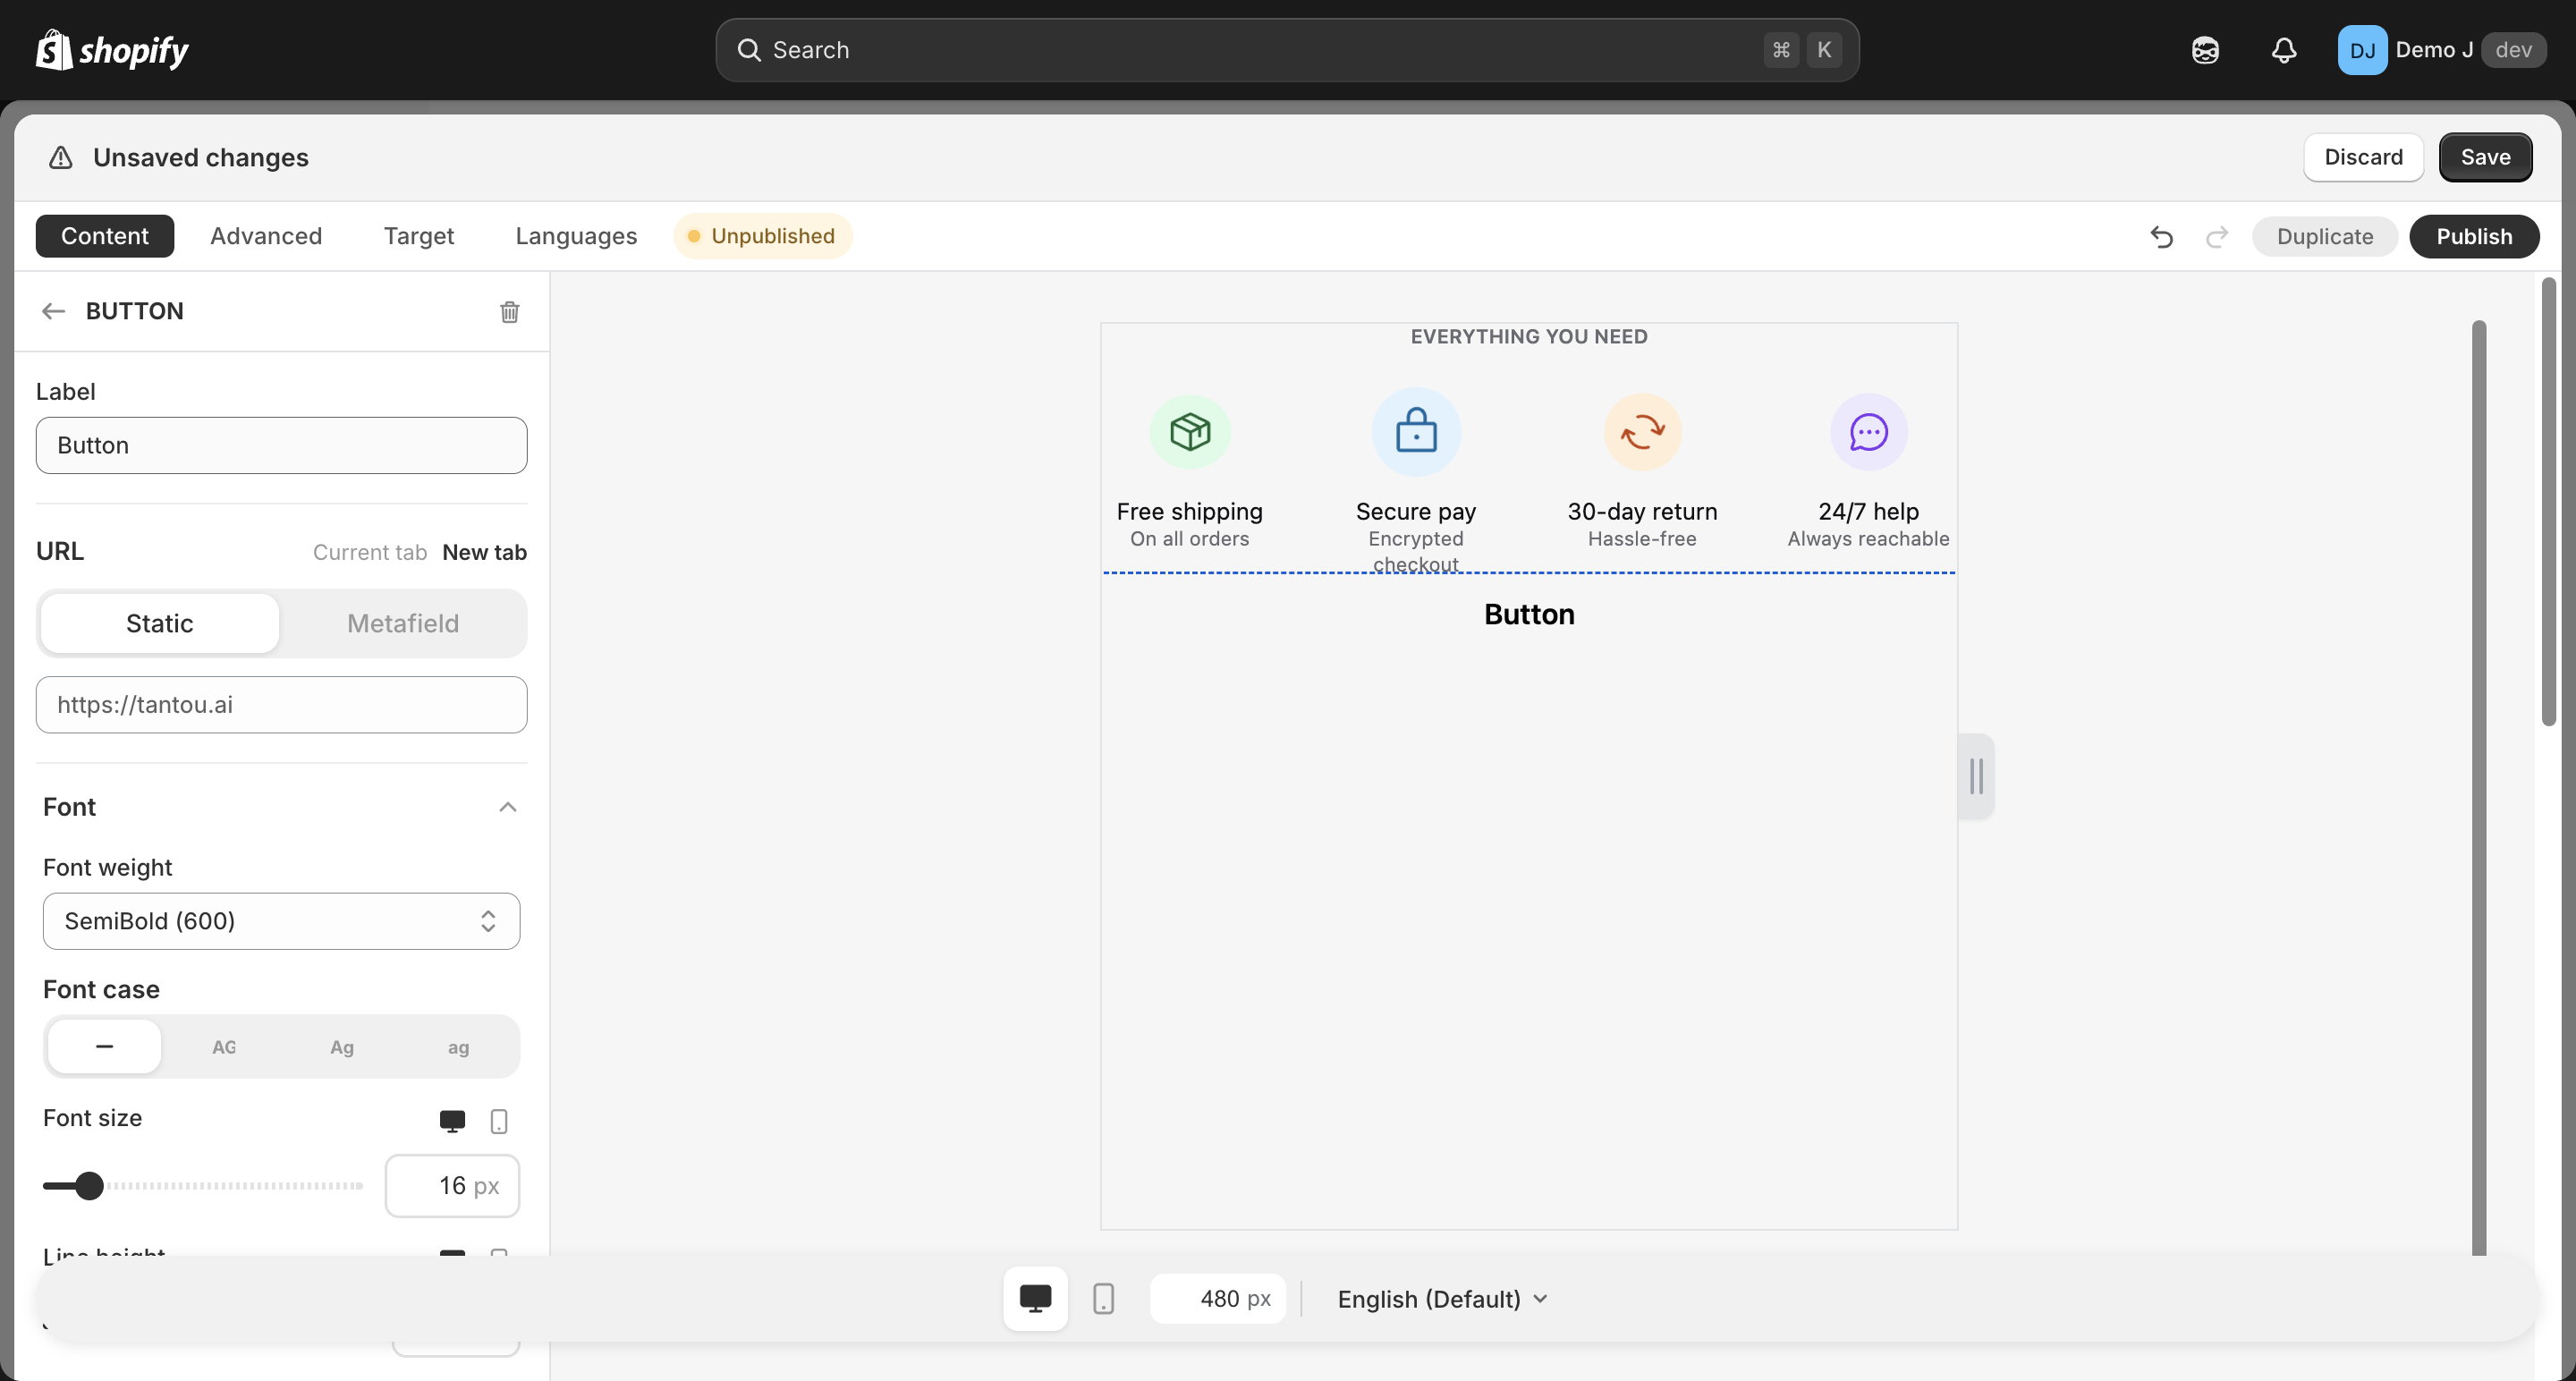Viewport: 2576px width, 1381px height.
Task: Click the Free shipping text
Action: [x=1189, y=511]
